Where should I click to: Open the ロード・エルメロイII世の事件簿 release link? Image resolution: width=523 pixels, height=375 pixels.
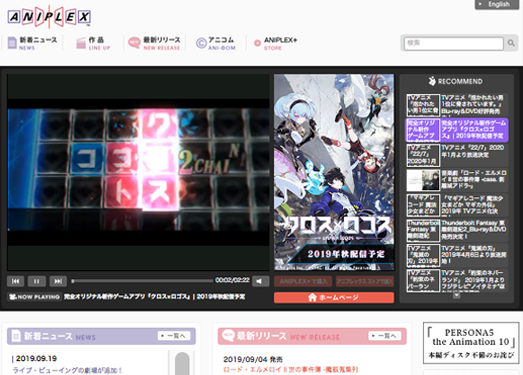point(291,369)
